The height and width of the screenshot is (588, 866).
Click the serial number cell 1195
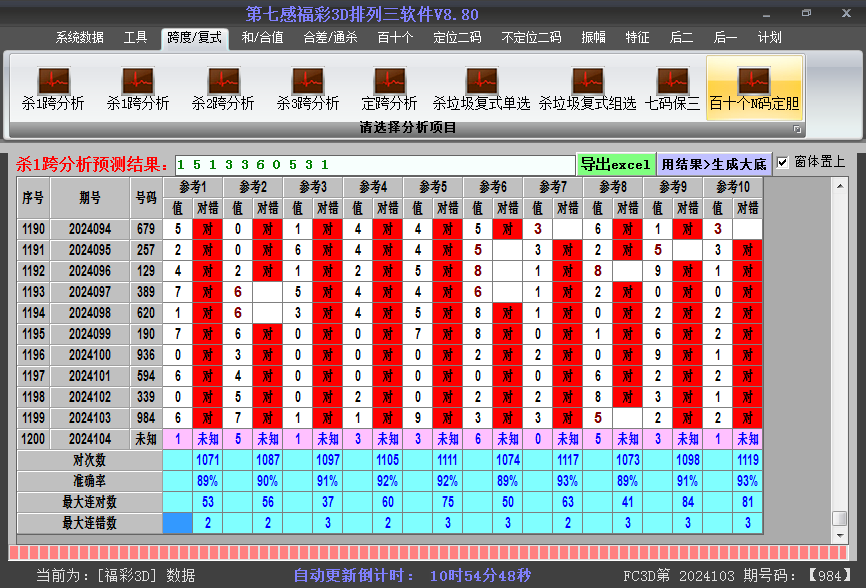coord(33,334)
